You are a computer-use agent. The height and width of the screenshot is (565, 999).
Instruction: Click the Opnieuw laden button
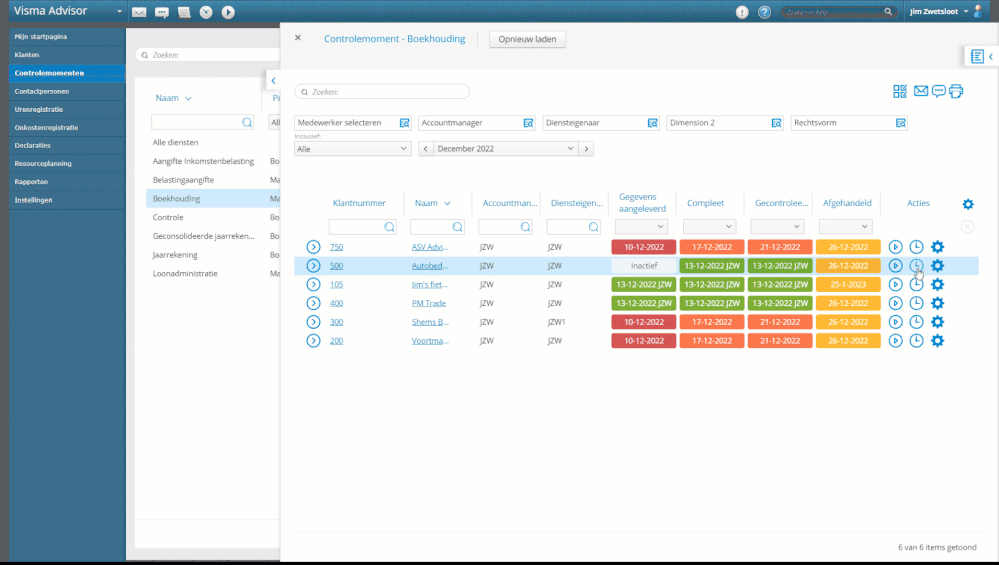[527, 39]
